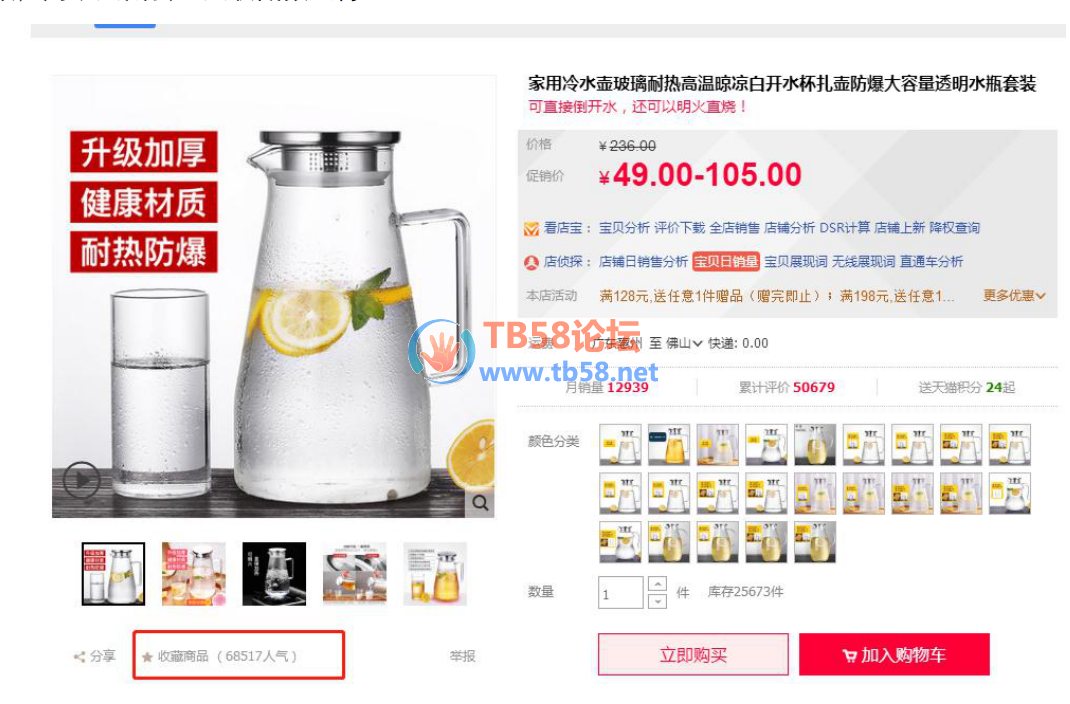This screenshot has width=1070, height=704.
Task: Select the highlighted 宝贝日销量 tab
Action: 726,262
